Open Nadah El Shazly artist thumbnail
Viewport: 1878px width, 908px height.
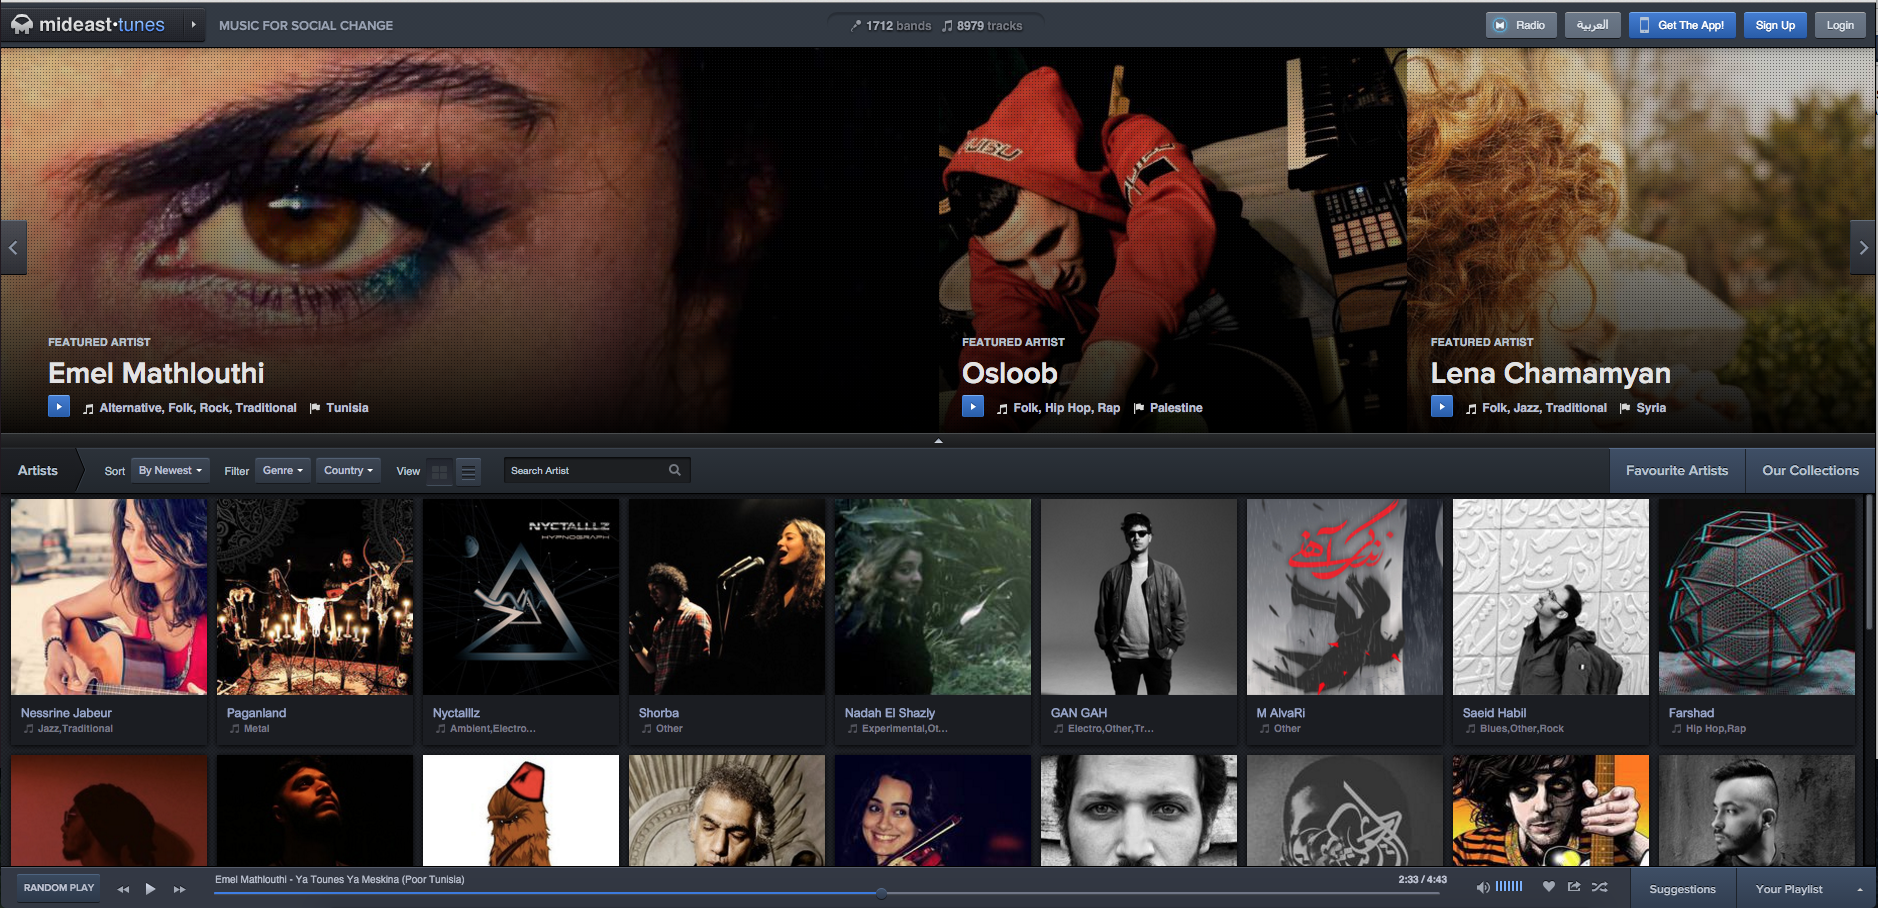(933, 597)
